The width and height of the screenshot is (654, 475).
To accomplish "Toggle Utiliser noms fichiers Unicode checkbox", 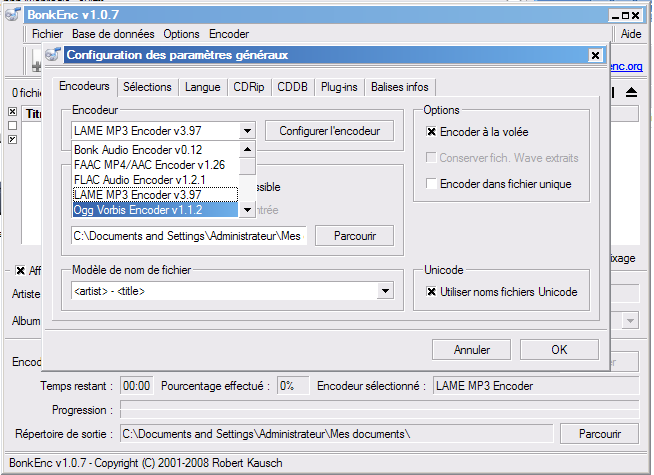I will (x=431, y=292).
